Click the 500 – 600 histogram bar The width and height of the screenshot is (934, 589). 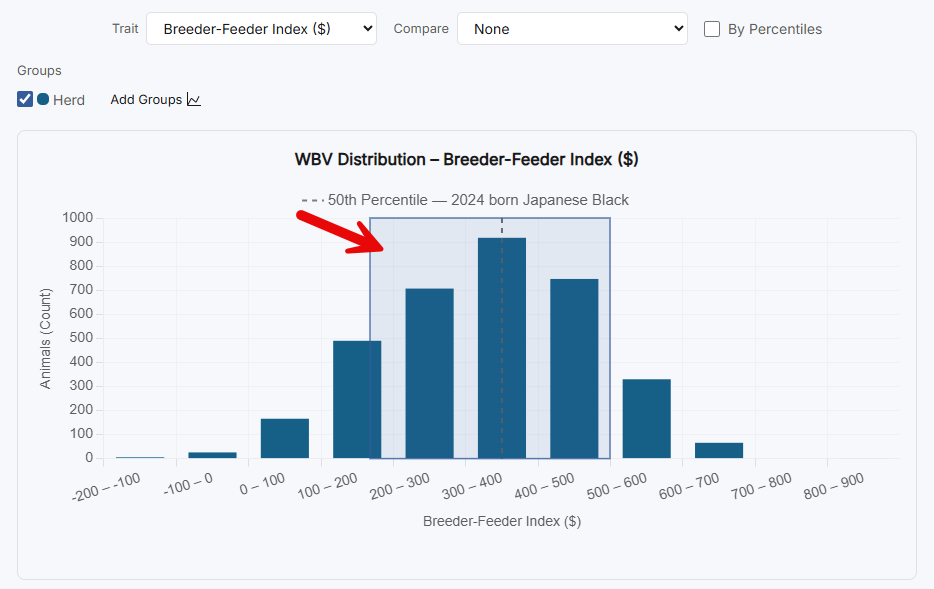[647, 419]
